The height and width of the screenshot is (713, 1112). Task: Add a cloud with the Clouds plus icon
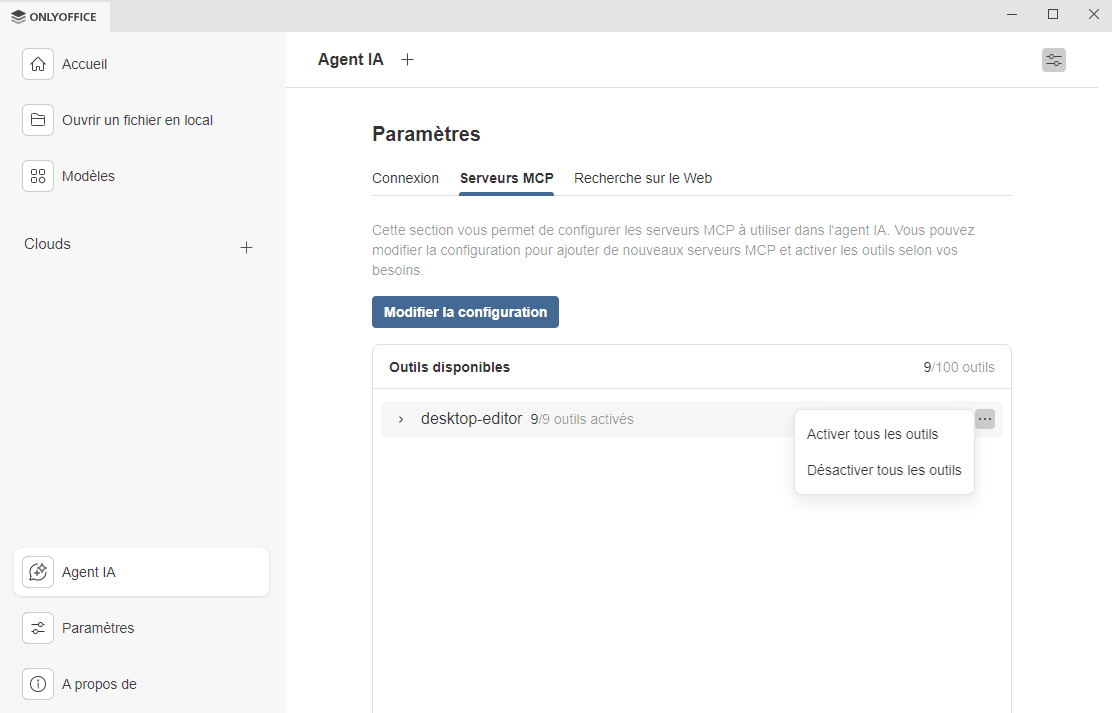point(246,247)
